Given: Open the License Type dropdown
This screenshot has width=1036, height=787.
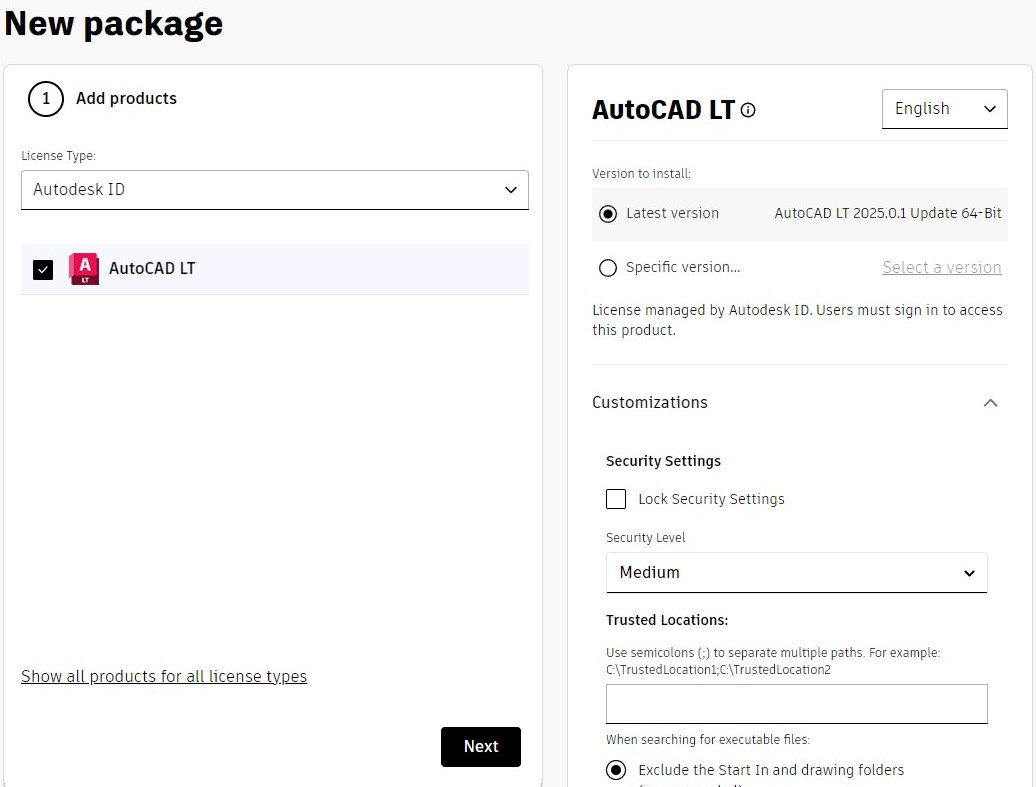Looking at the screenshot, I should pyautogui.click(x=275, y=190).
